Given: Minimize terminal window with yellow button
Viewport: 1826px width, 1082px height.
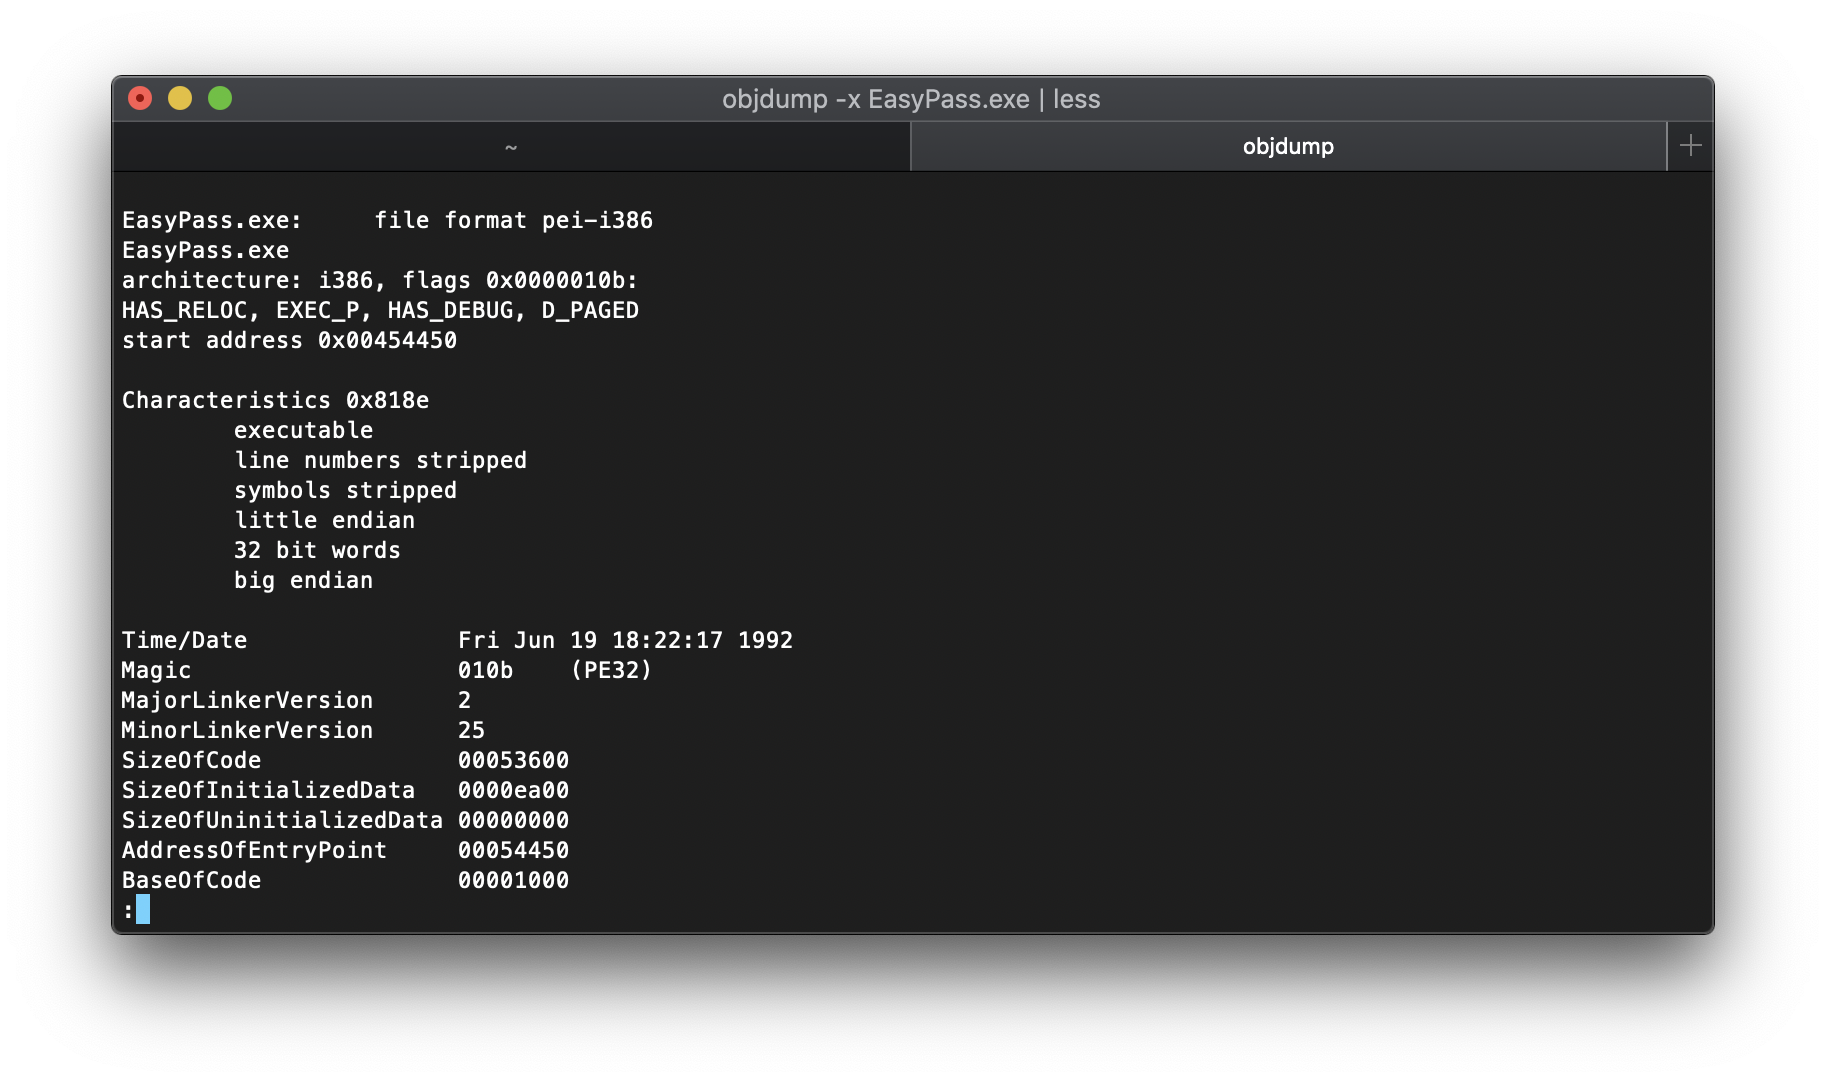Looking at the screenshot, I should click(180, 98).
